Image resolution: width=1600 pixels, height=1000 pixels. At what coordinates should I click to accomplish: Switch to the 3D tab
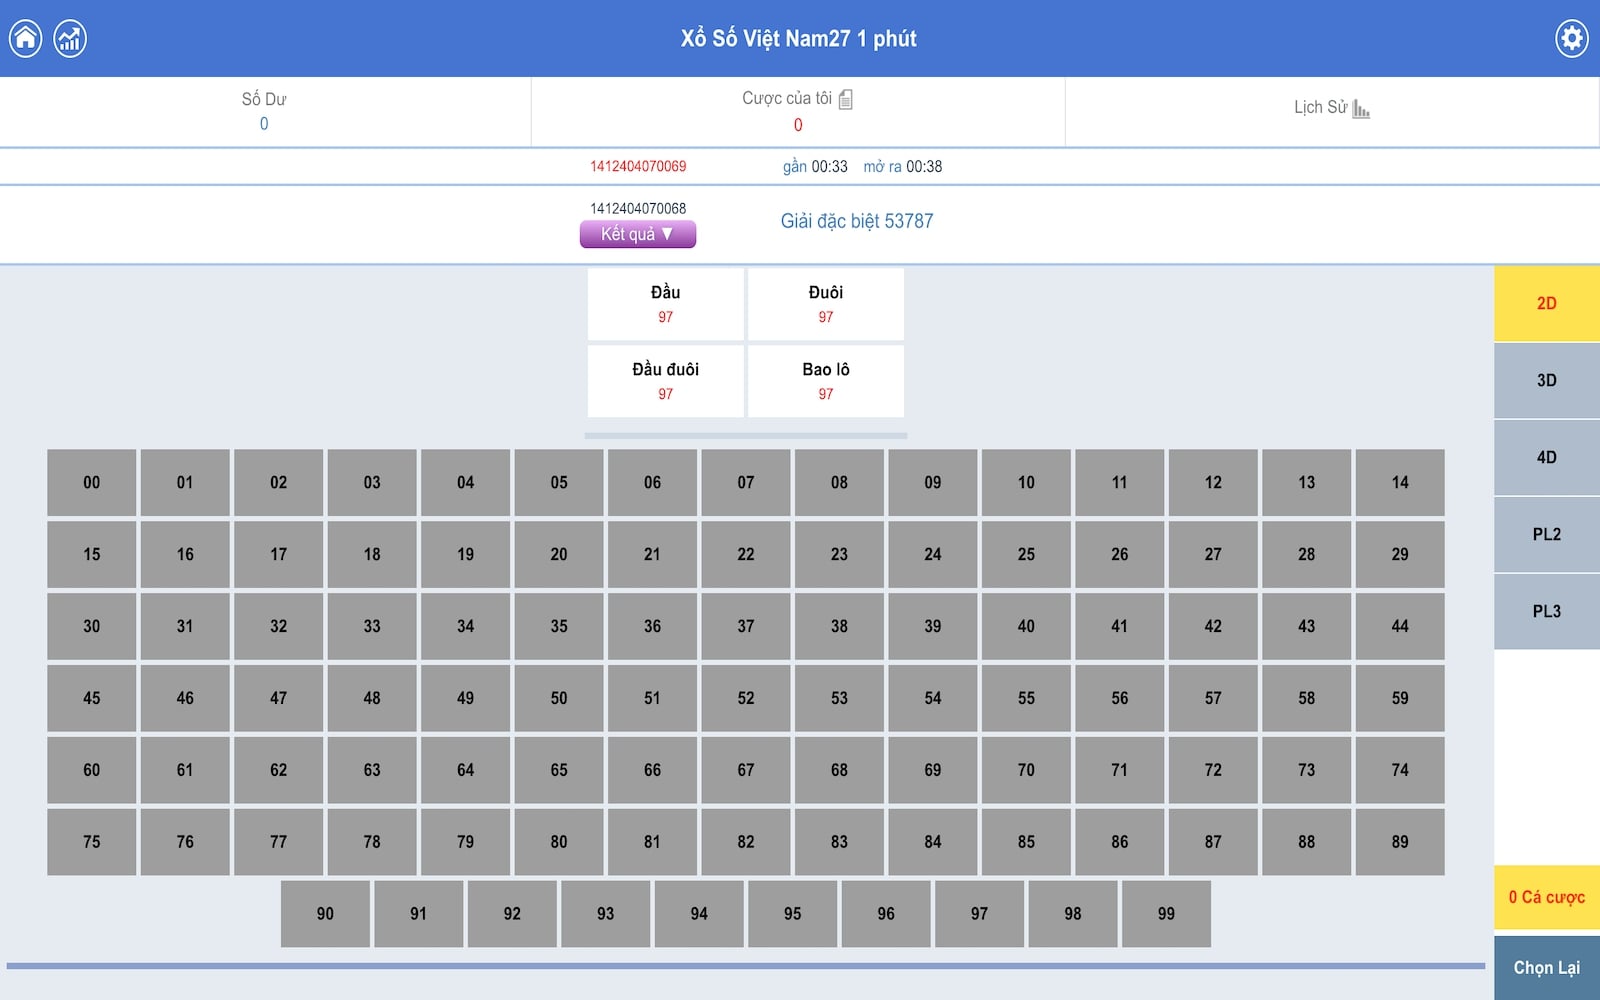click(x=1547, y=381)
